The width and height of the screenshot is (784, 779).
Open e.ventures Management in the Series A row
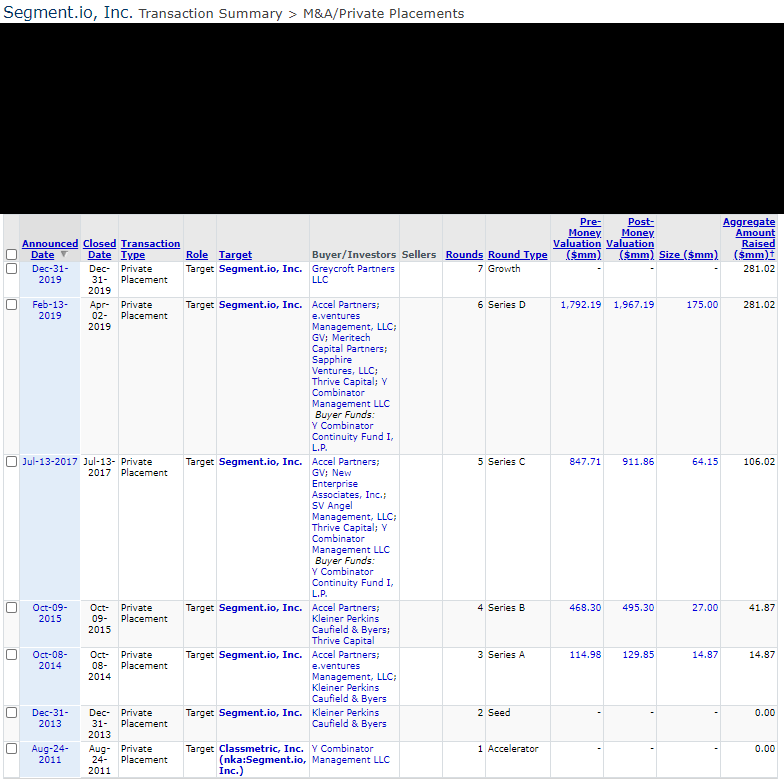354,671
